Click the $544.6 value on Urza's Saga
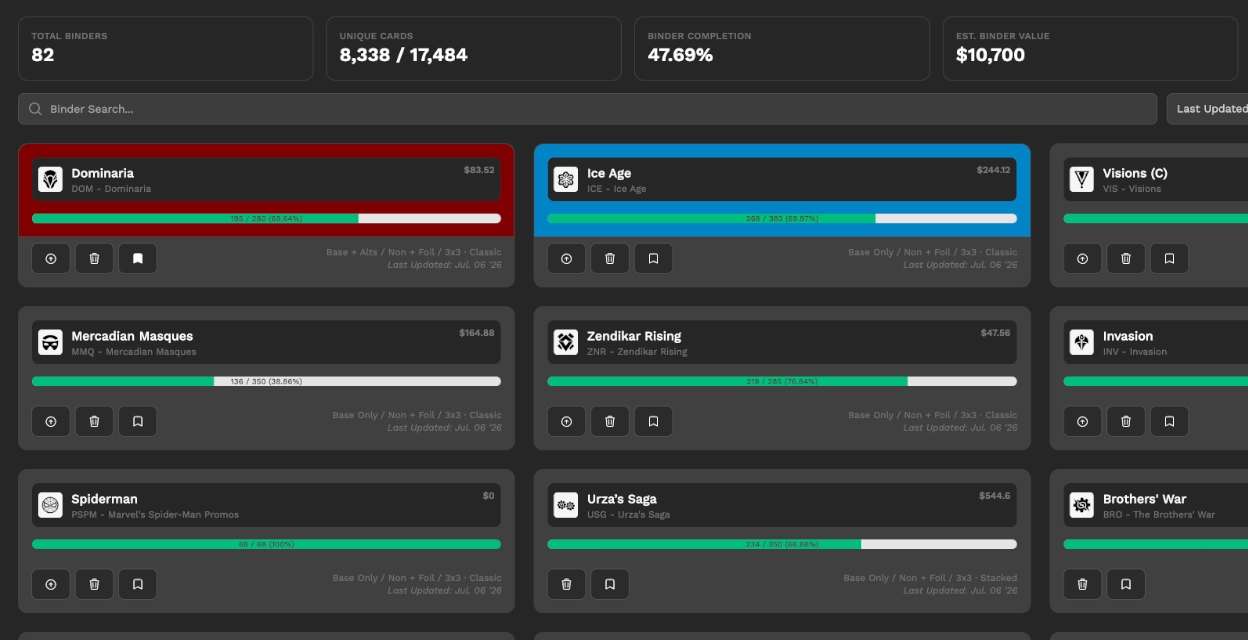The width and height of the screenshot is (1248, 640). [994, 496]
